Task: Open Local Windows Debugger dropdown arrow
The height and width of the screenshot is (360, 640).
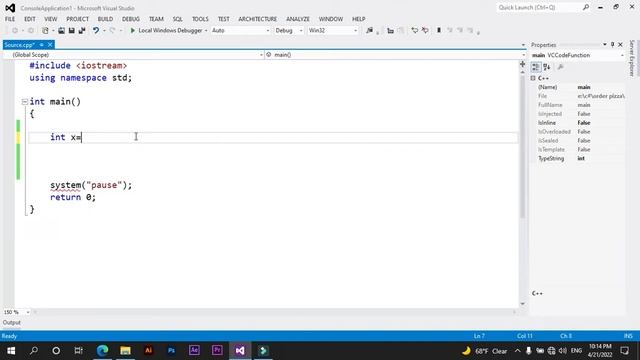Action: pyautogui.click(x=206, y=31)
